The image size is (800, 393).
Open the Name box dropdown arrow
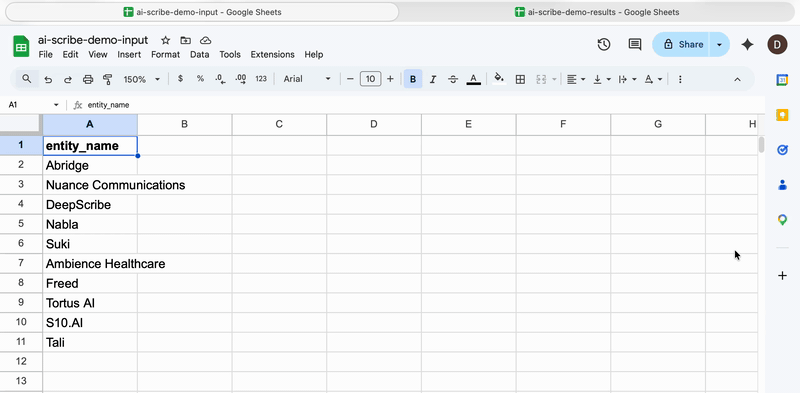(x=56, y=105)
